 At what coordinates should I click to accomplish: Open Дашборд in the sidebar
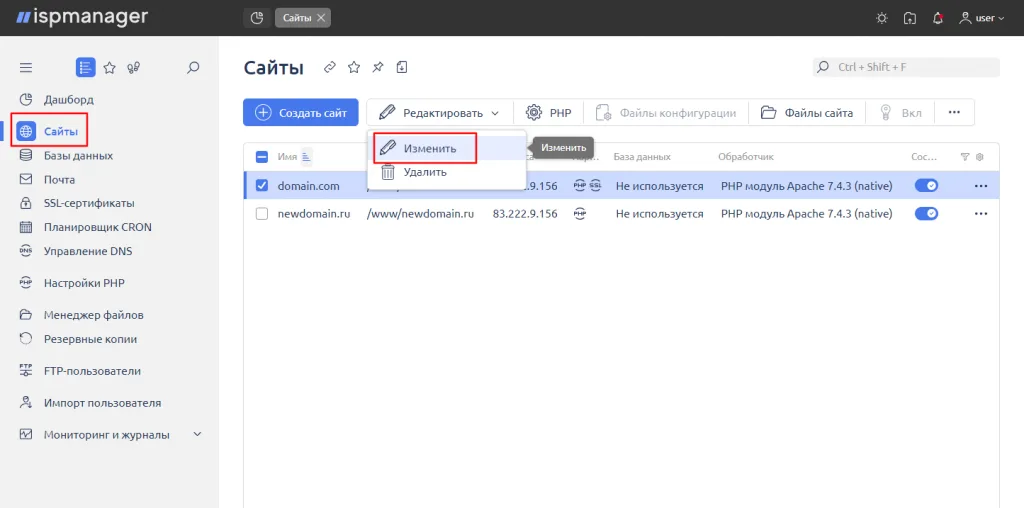point(69,100)
